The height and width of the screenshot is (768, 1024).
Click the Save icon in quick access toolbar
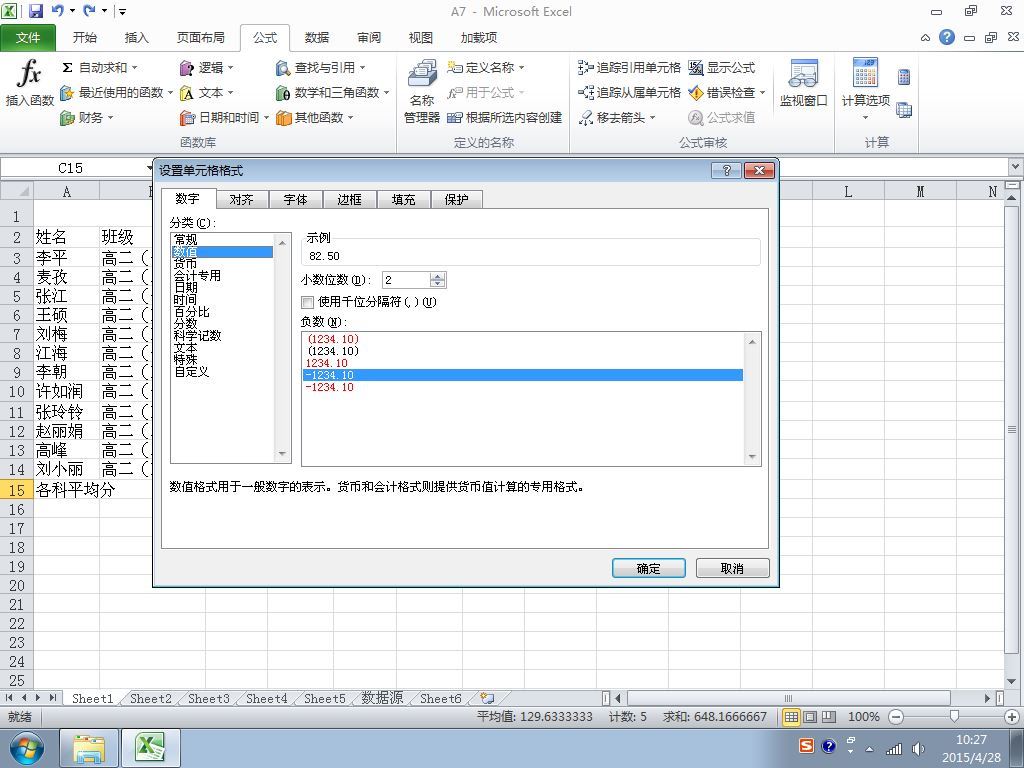(35, 10)
